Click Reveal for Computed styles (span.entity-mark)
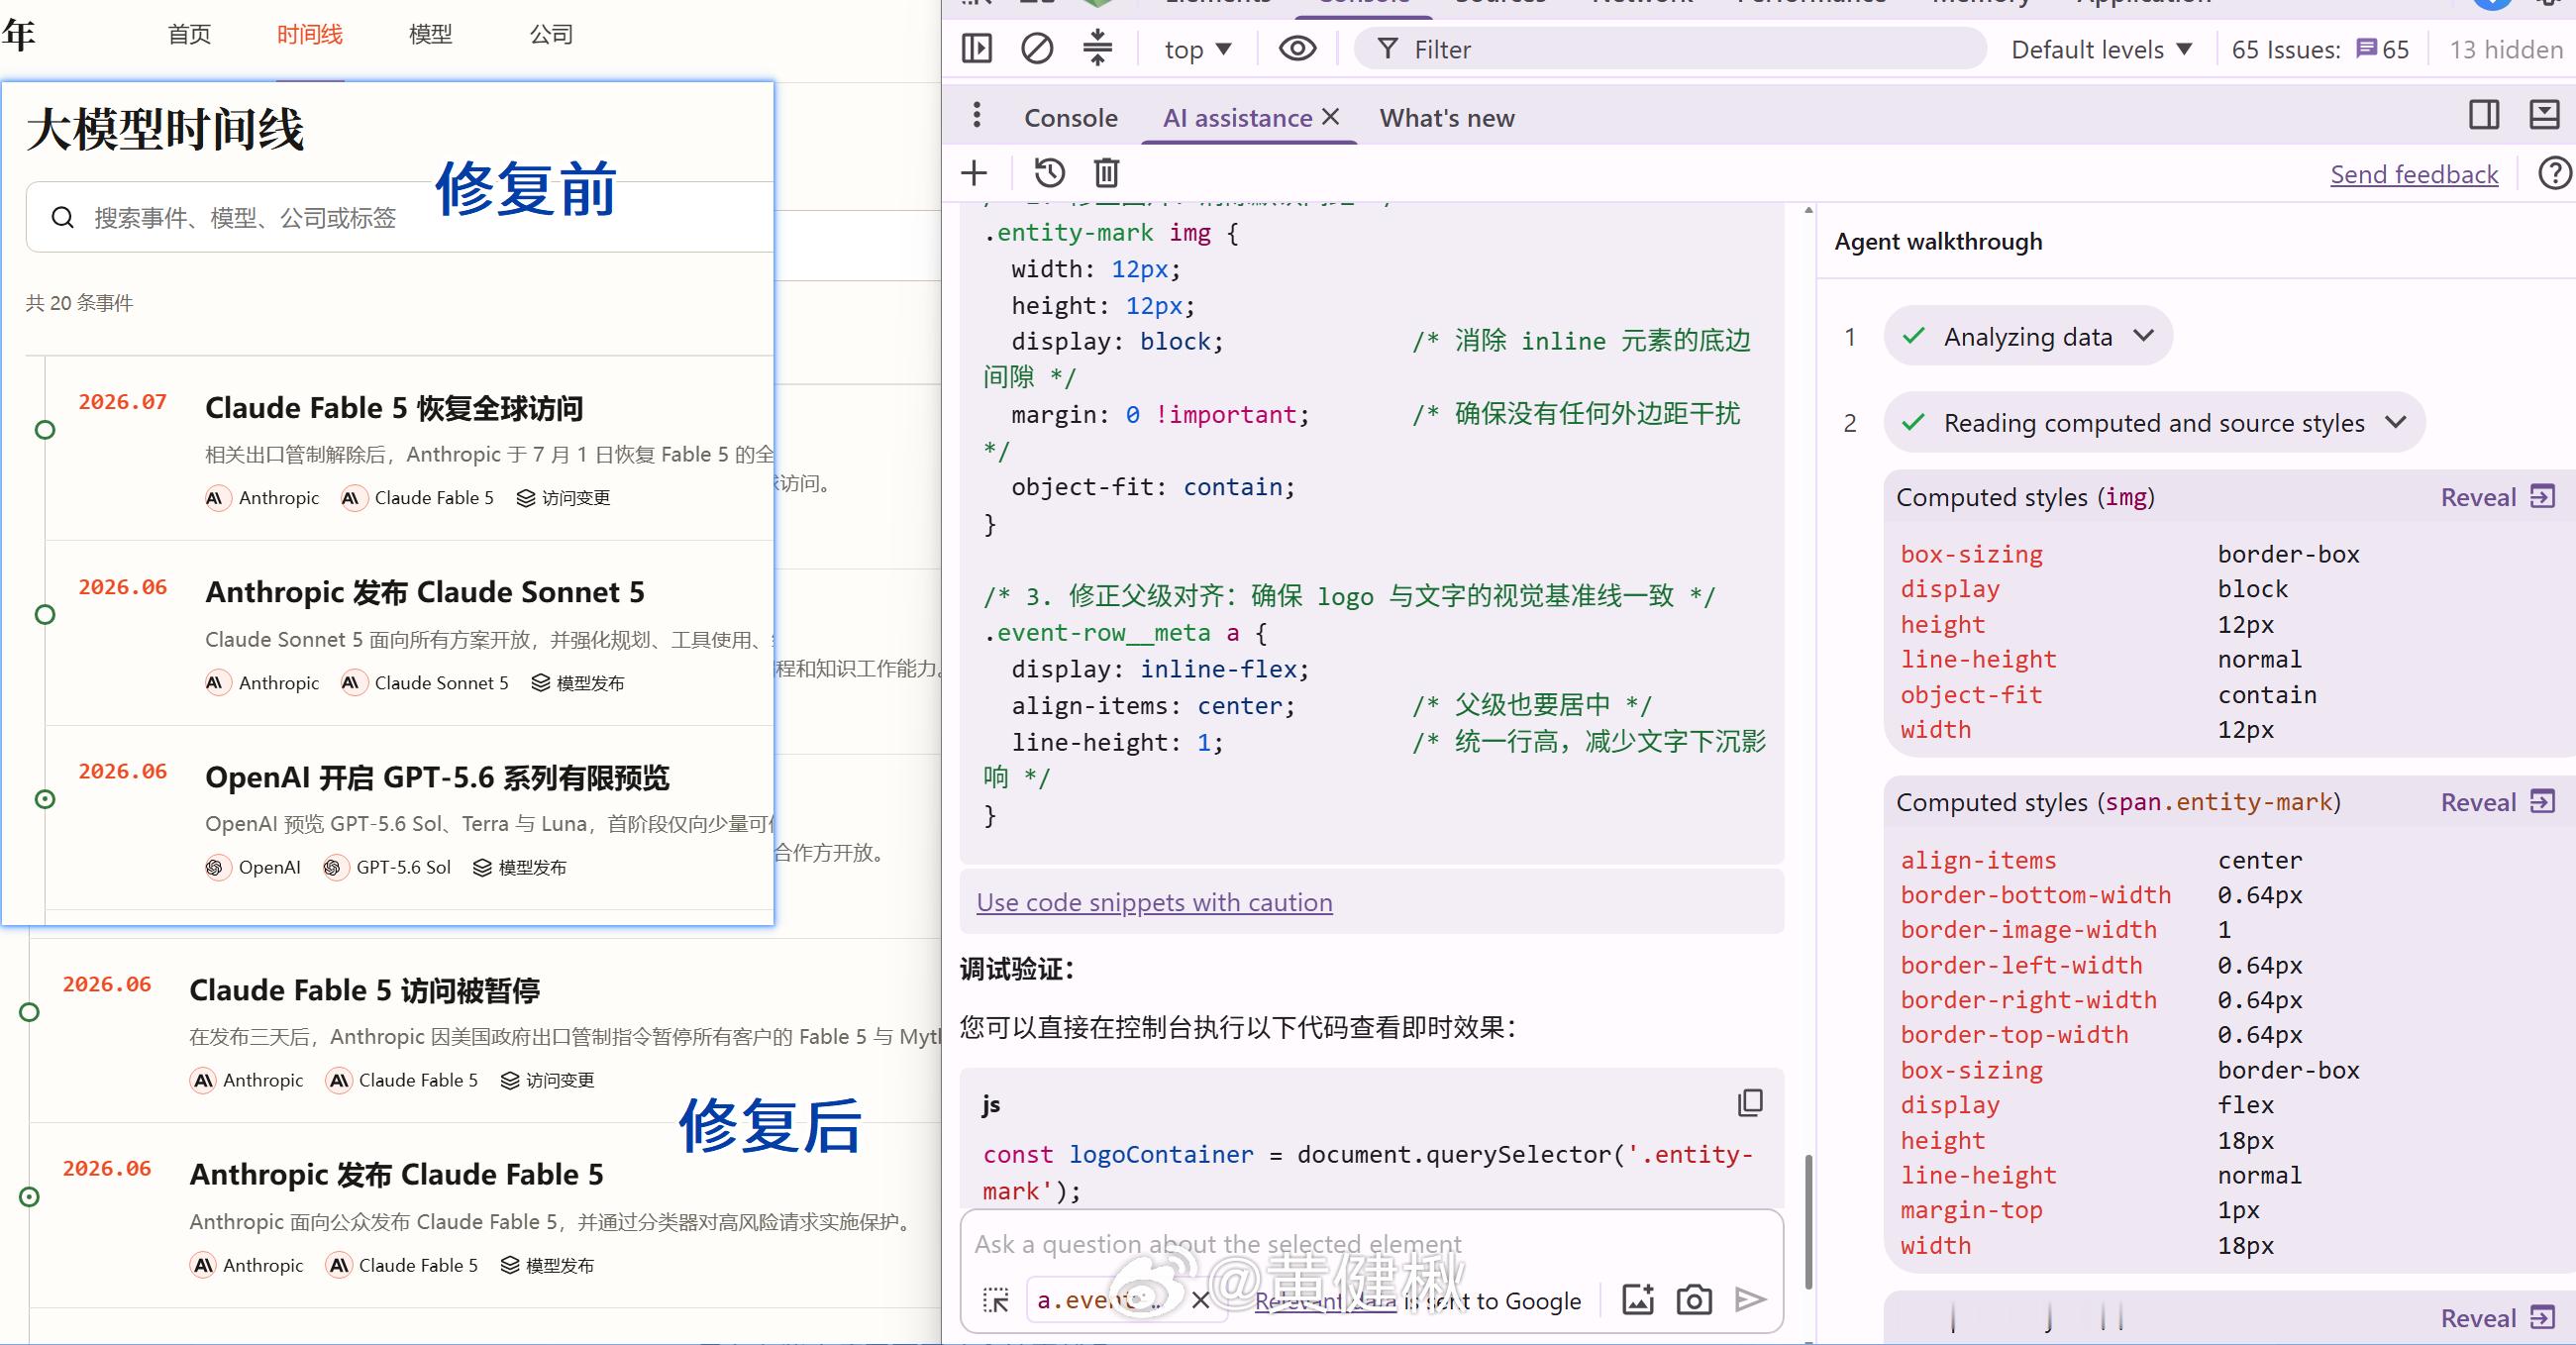2576x1345 pixels. [2496, 802]
